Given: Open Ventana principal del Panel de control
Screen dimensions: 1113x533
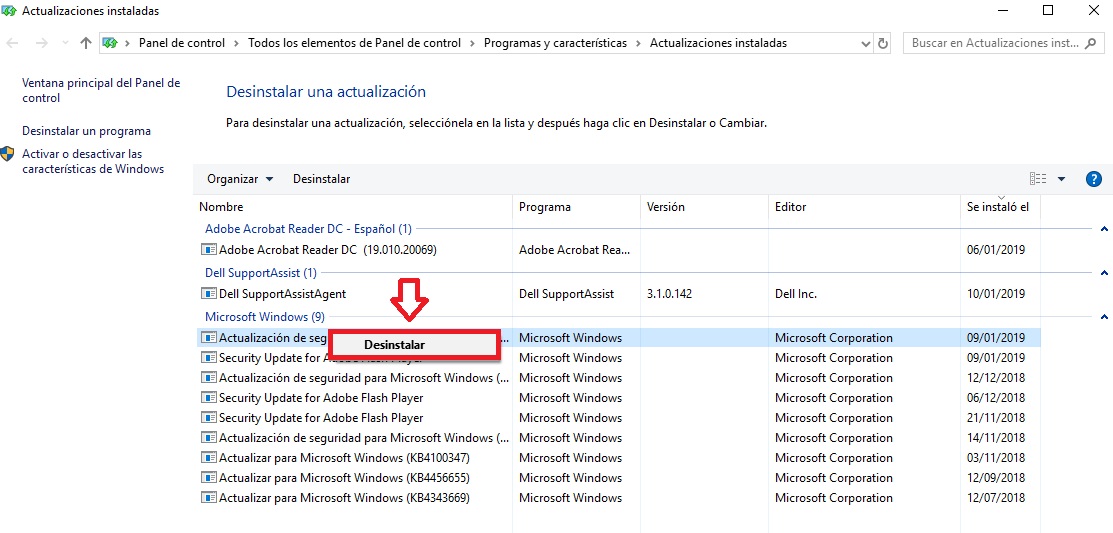Looking at the screenshot, I should [x=102, y=91].
